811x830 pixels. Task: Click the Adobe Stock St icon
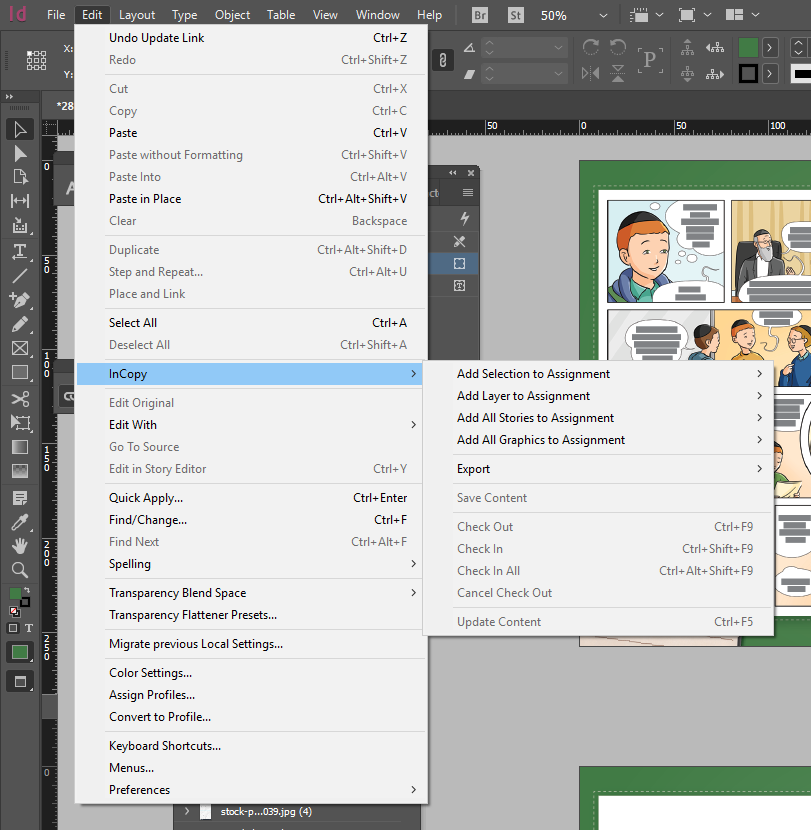516,15
